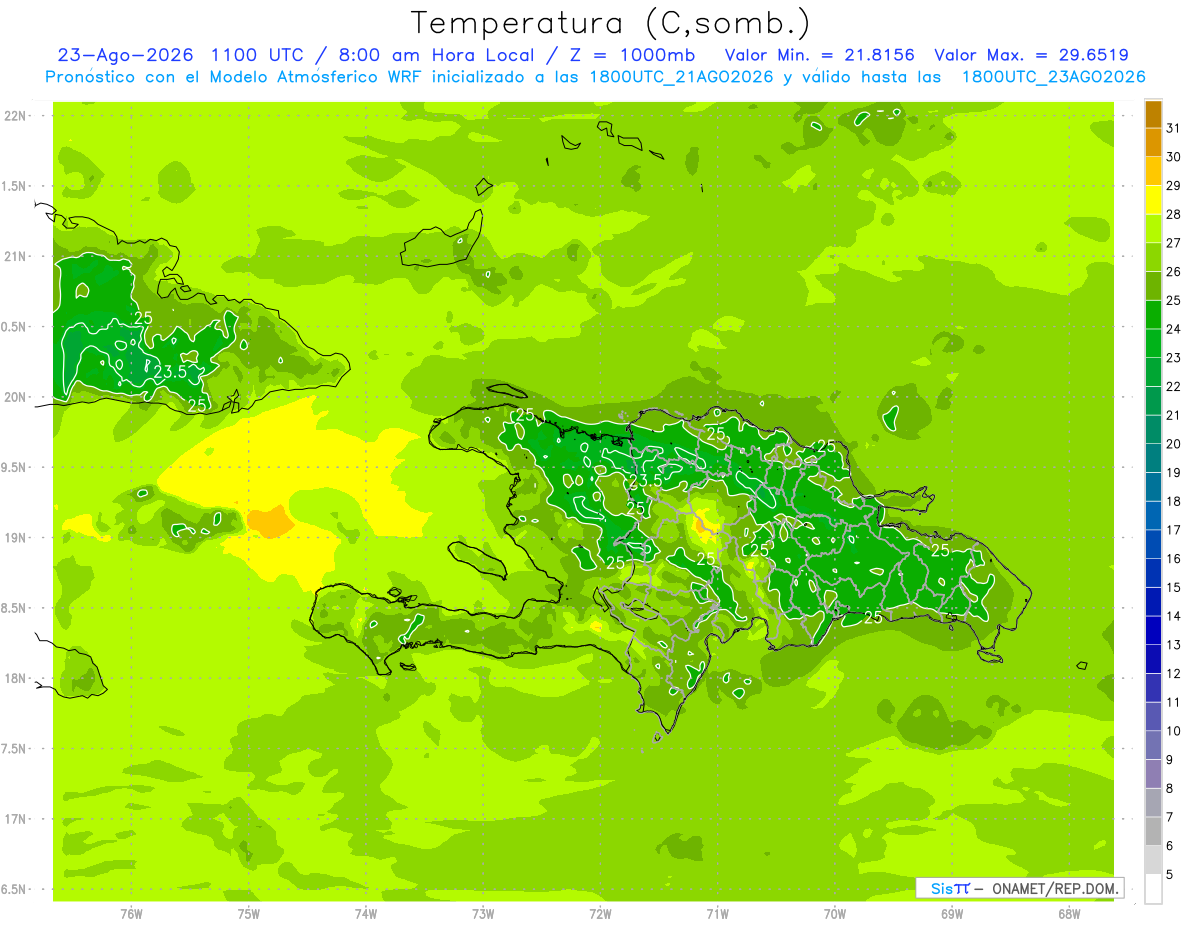Image resolution: width=1200 pixels, height=927 pixels.
Task: Pick the legend swatch between 20 and 21
Action: tap(1153, 429)
